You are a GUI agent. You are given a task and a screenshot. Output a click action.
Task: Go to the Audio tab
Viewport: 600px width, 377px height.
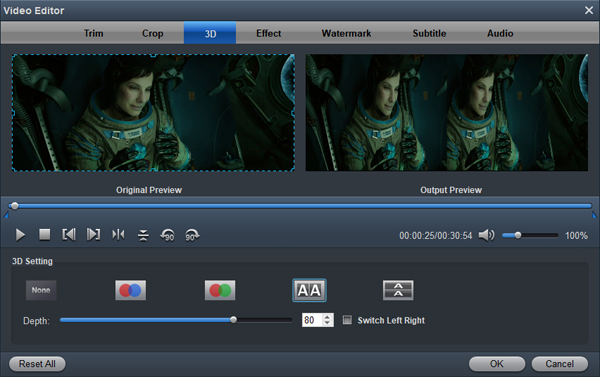coord(500,33)
